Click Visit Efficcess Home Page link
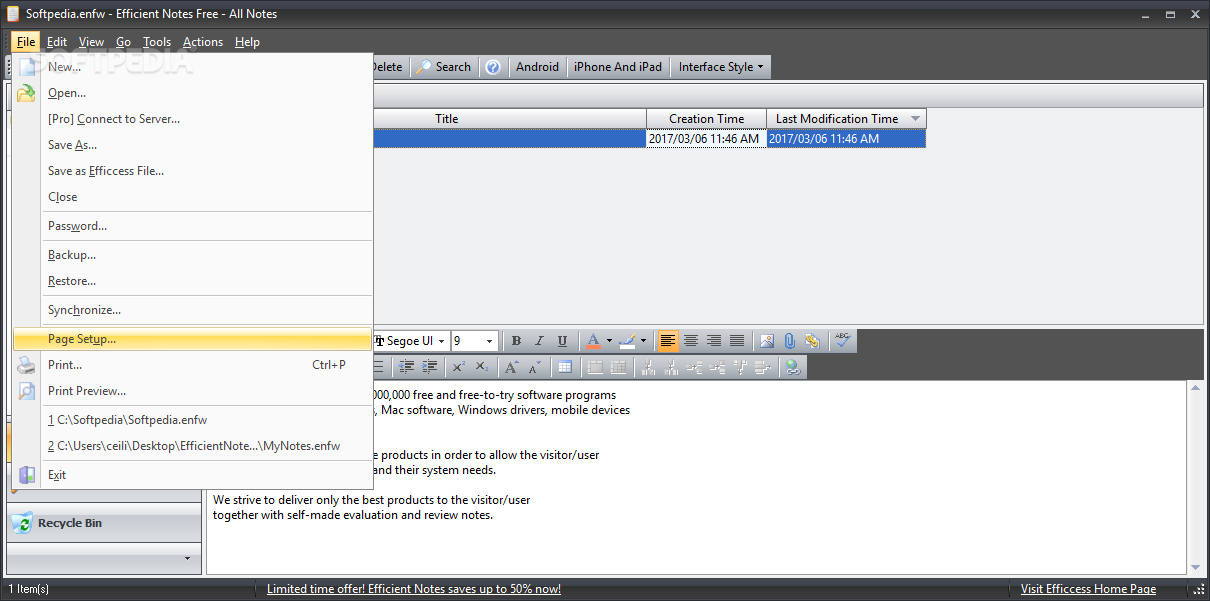 pyautogui.click(x=1088, y=589)
